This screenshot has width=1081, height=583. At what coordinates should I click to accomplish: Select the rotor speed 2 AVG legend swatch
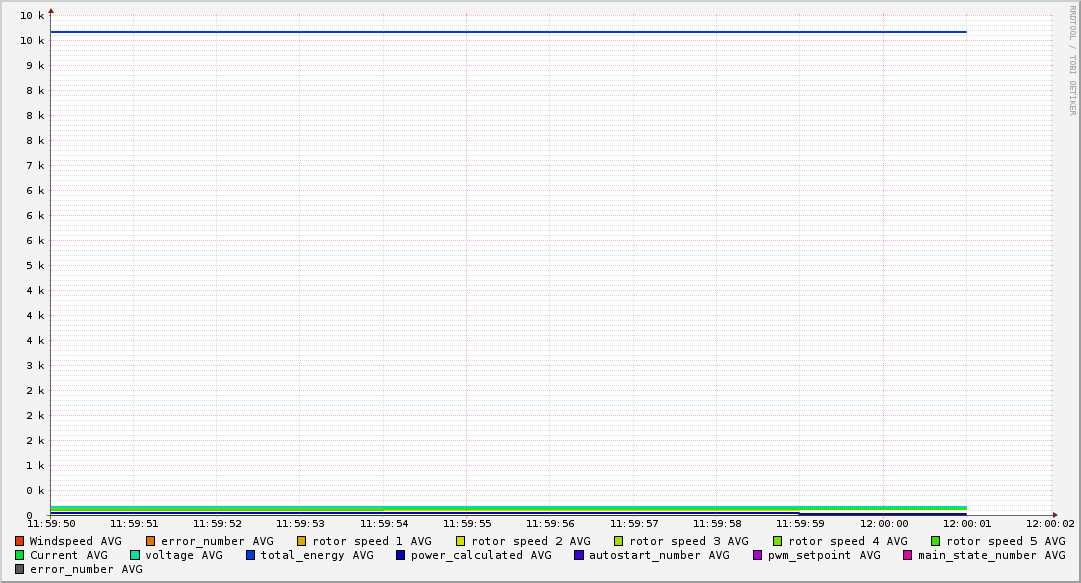(x=461, y=541)
